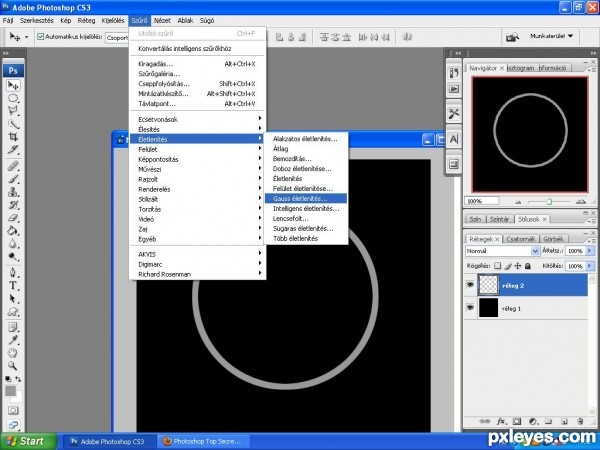Select the Hand tool
The width and height of the screenshot is (600, 450).
tap(13, 353)
